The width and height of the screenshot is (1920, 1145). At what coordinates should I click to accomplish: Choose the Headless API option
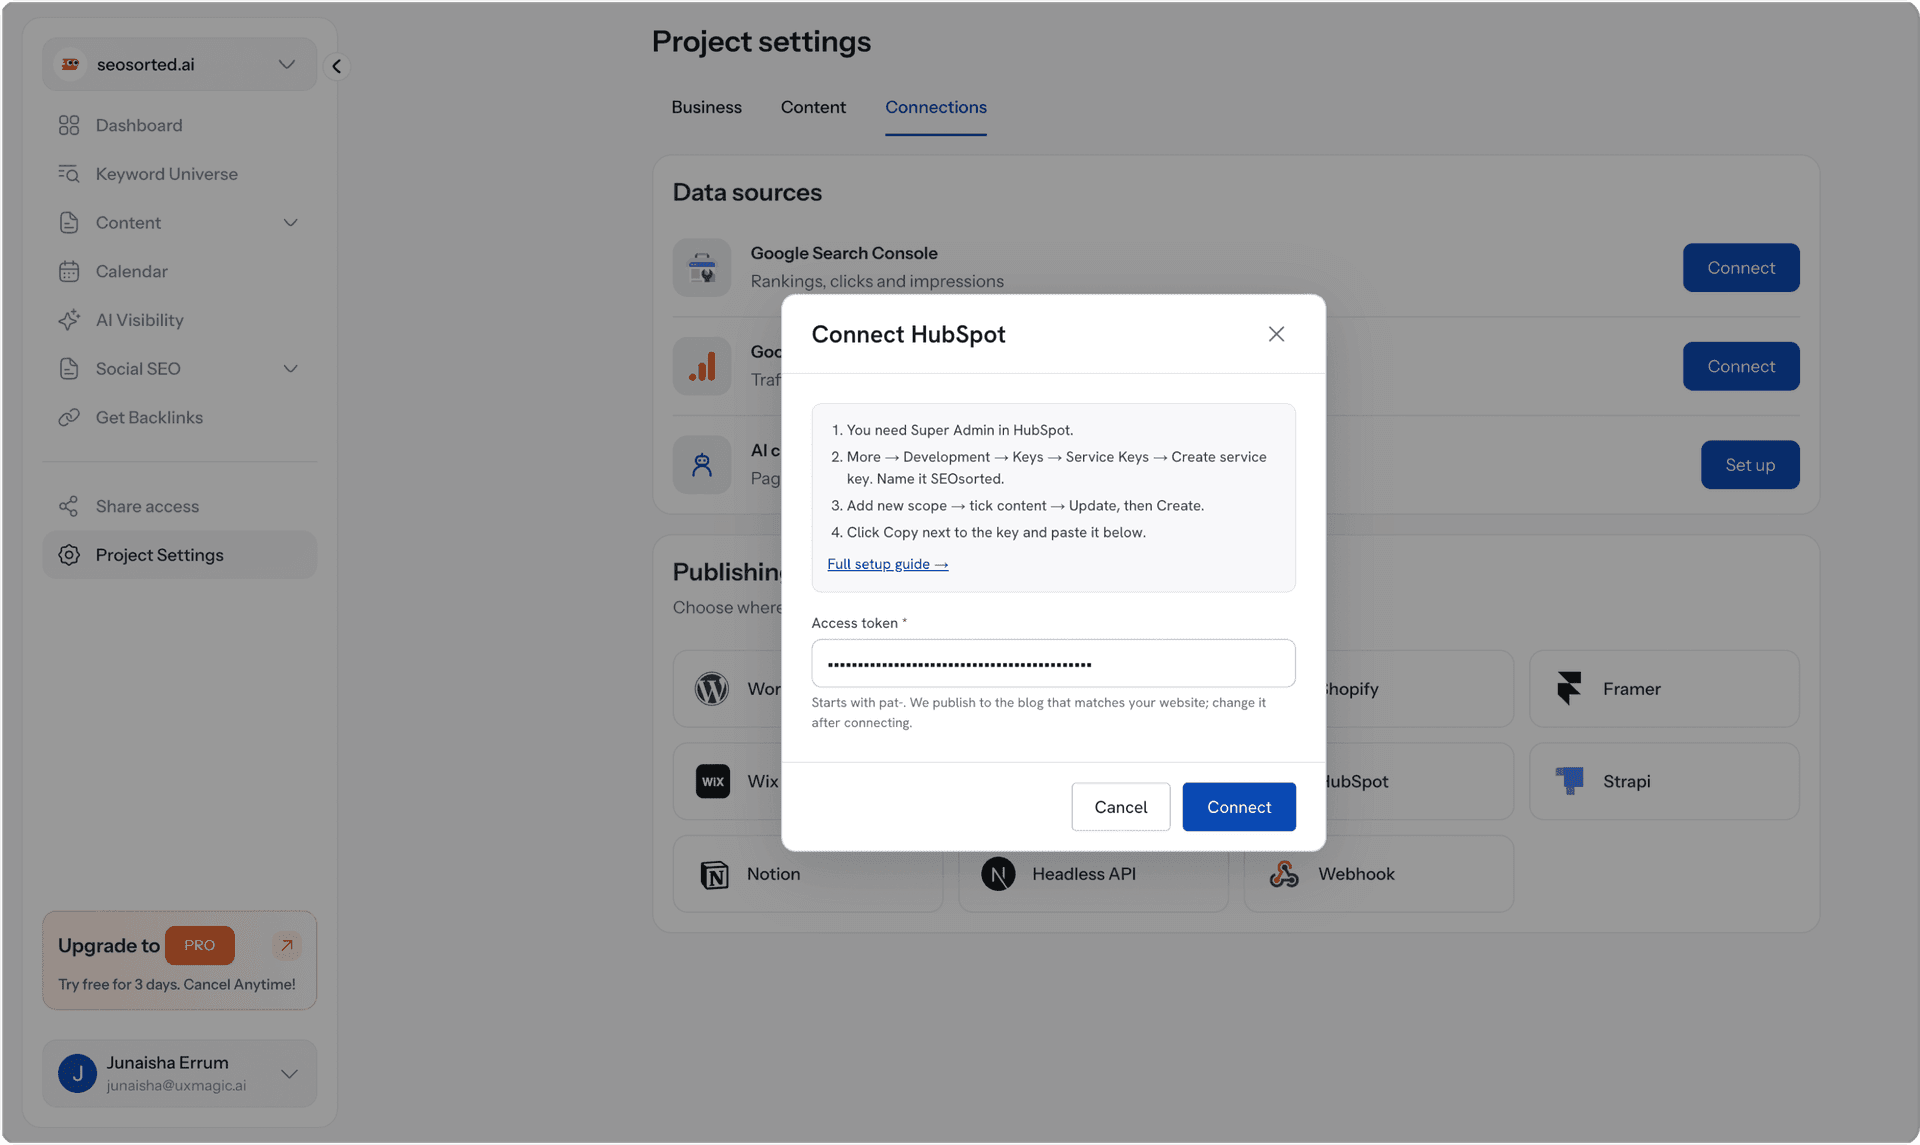1093,874
